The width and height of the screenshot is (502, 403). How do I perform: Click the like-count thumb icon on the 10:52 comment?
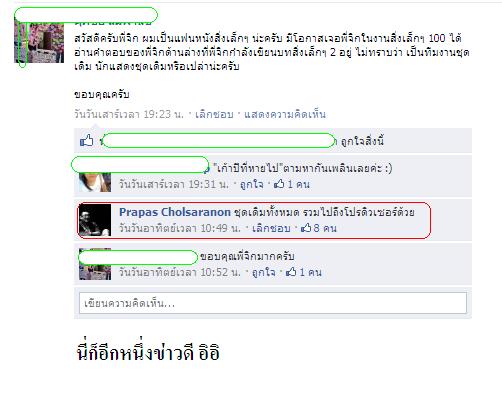(291, 272)
